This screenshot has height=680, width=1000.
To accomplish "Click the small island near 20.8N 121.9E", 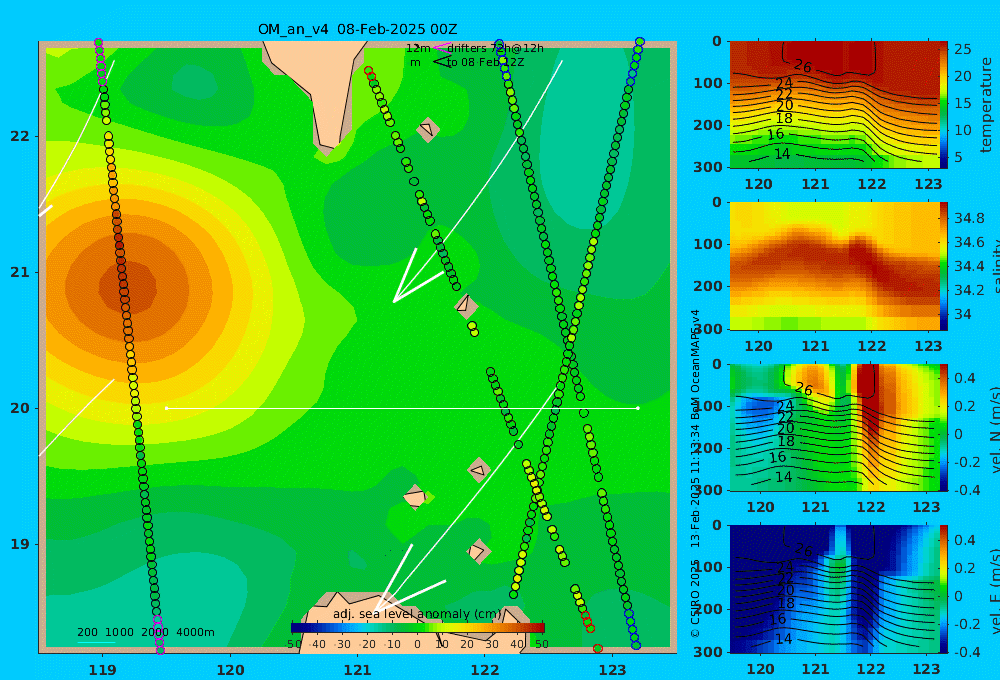I will coord(466,305).
